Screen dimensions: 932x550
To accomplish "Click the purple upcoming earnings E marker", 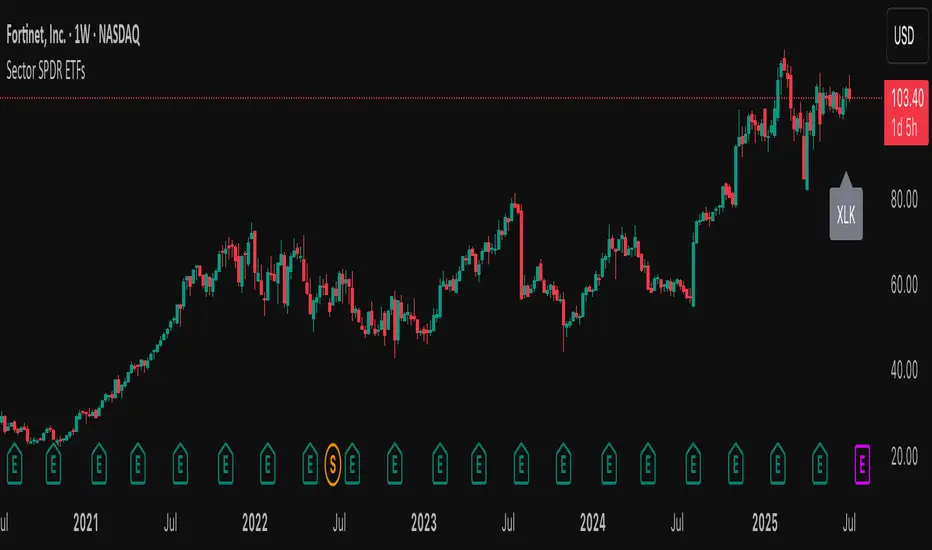I will (x=862, y=464).
